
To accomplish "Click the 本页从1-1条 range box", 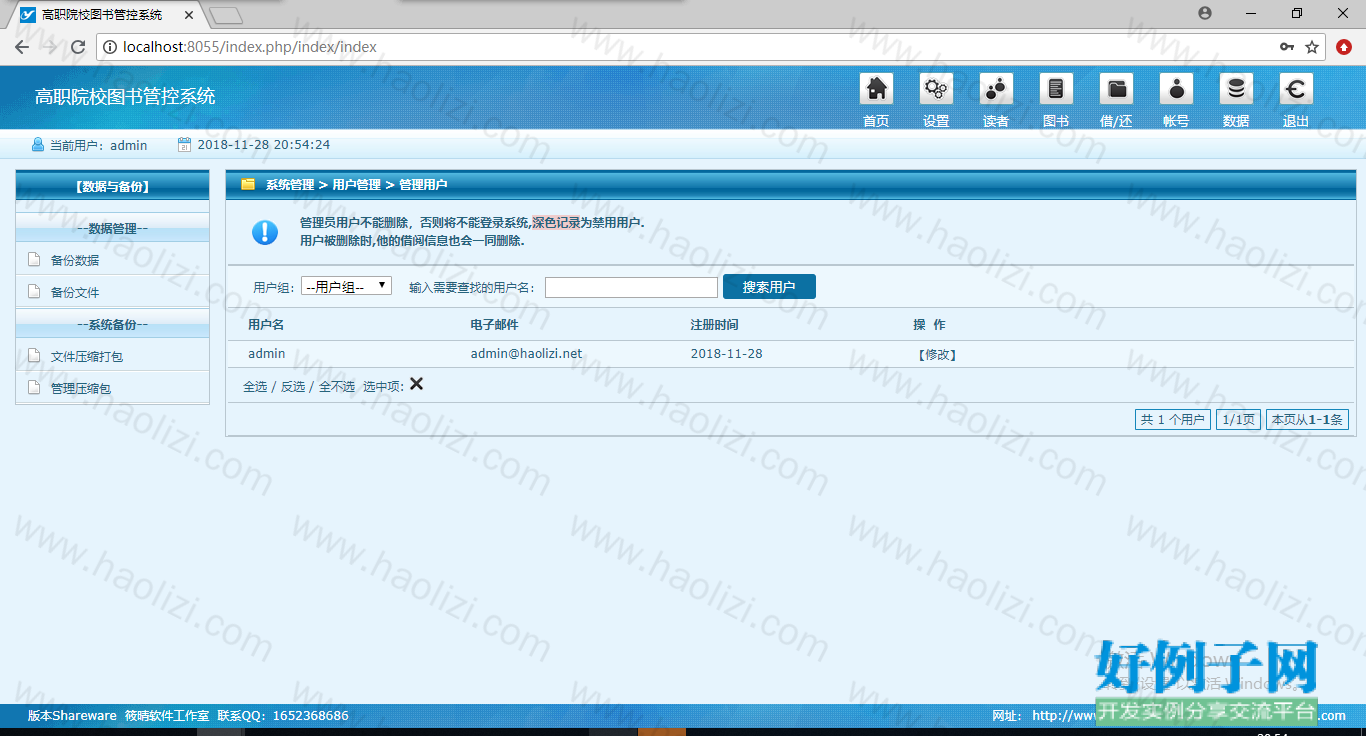I will click(x=1307, y=420).
